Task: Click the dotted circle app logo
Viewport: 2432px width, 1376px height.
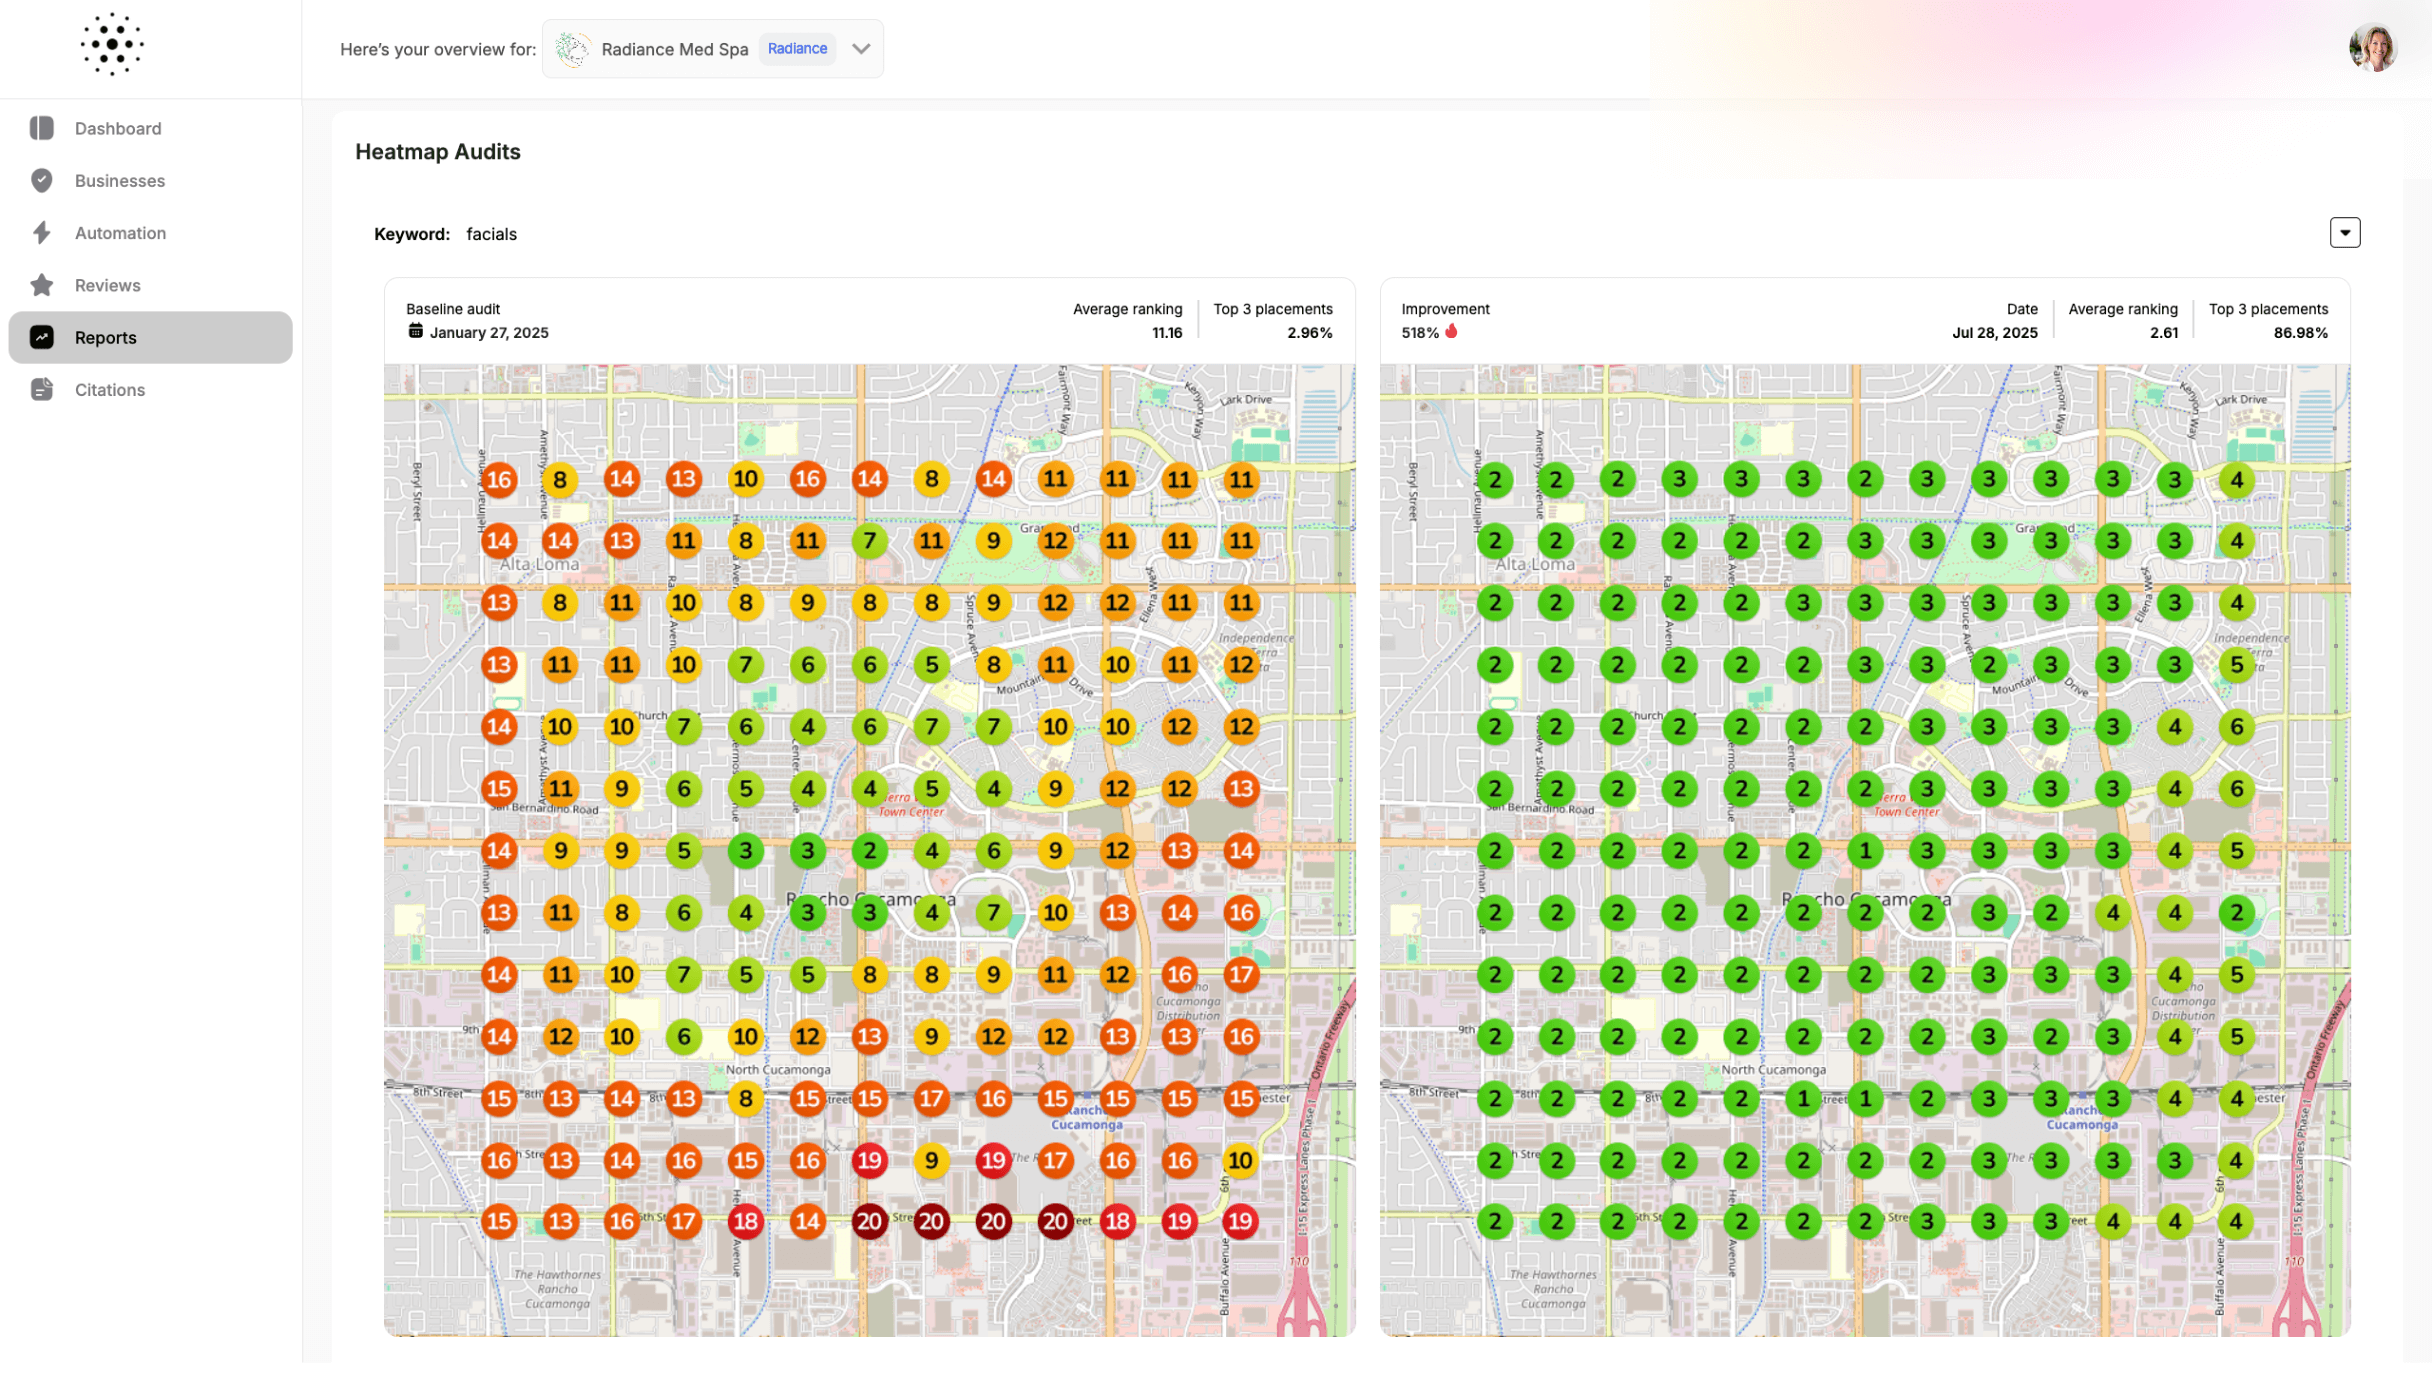Action: tap(112, 45)
